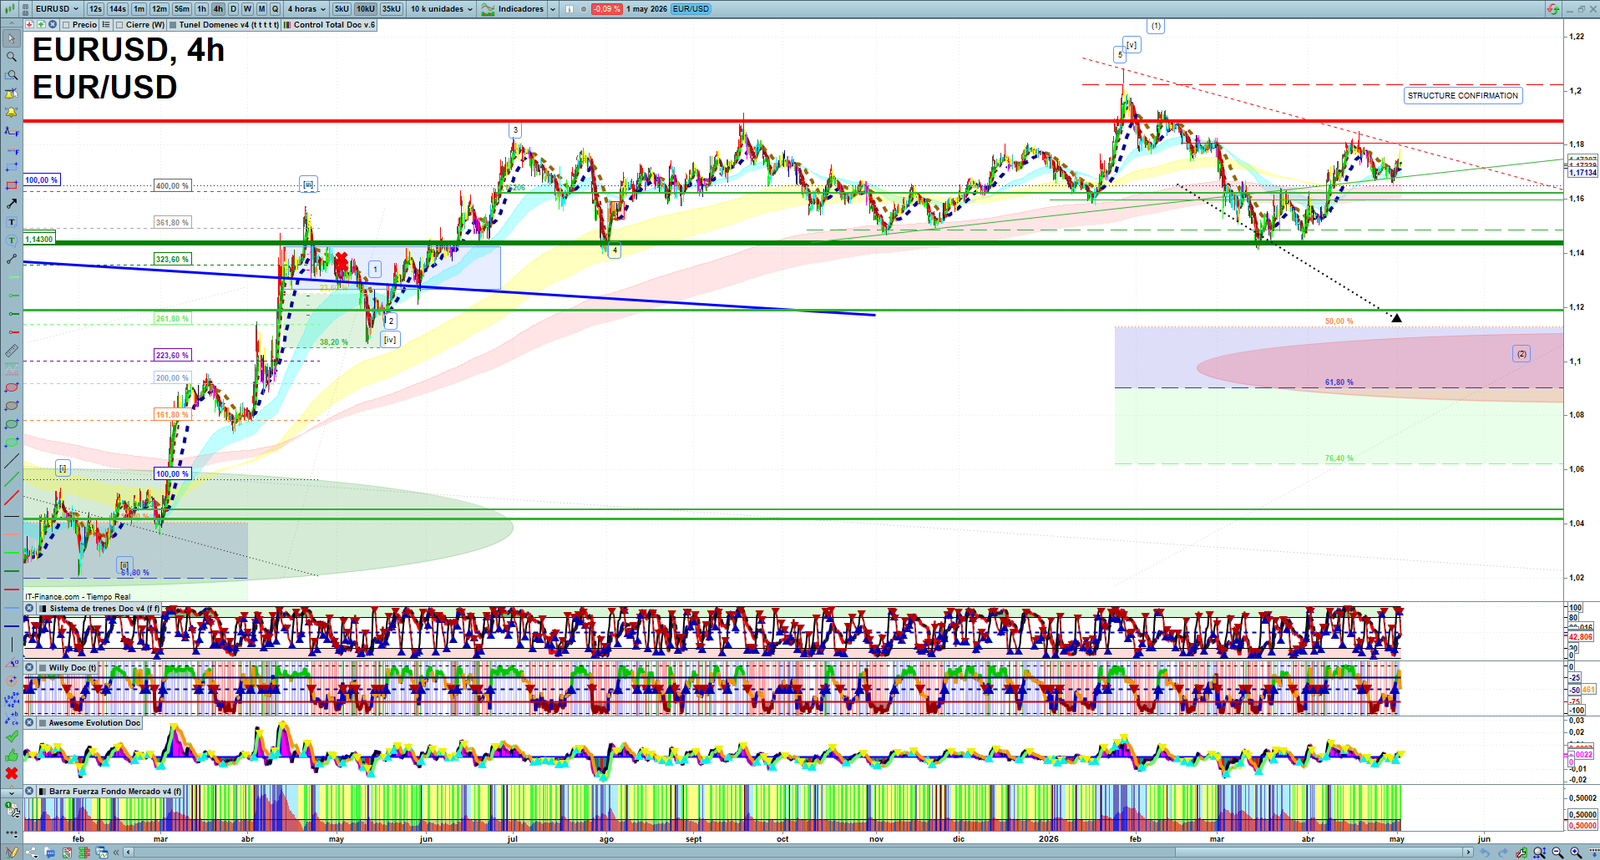1600x860 pixels.
Task: Click the green checkmark icon in sidebar
Action: click(x=11, y=735)
